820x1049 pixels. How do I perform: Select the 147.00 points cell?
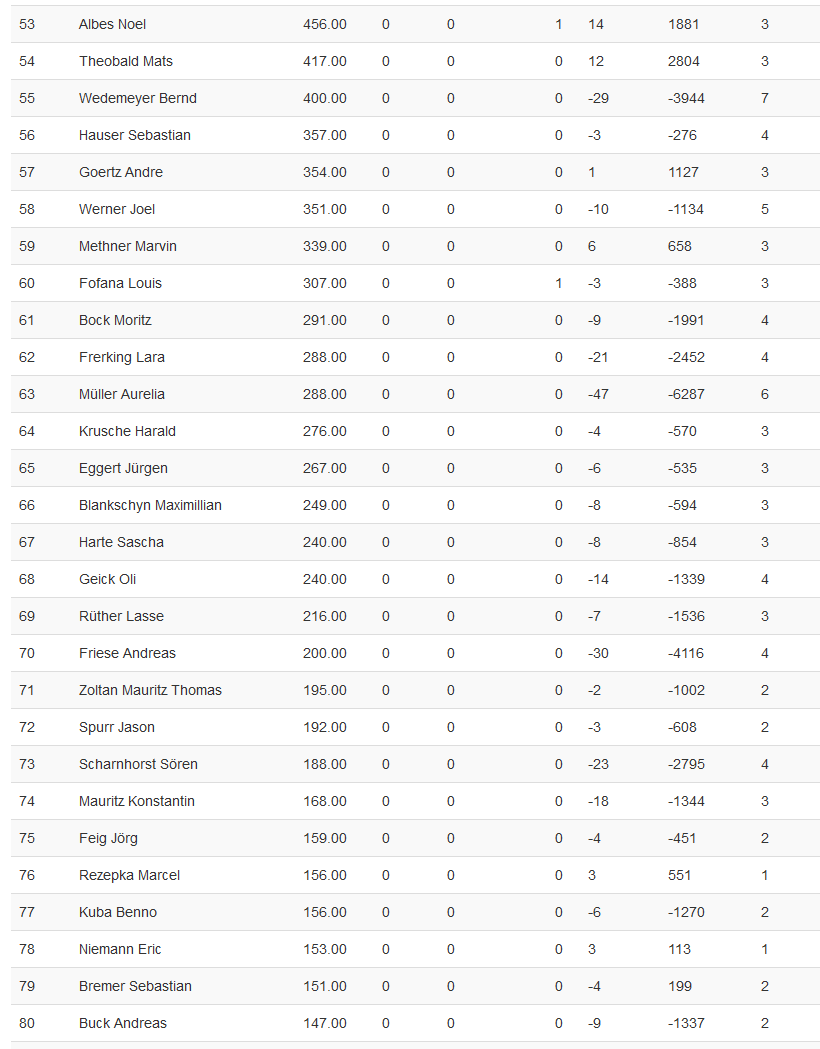pos(325,1023)
